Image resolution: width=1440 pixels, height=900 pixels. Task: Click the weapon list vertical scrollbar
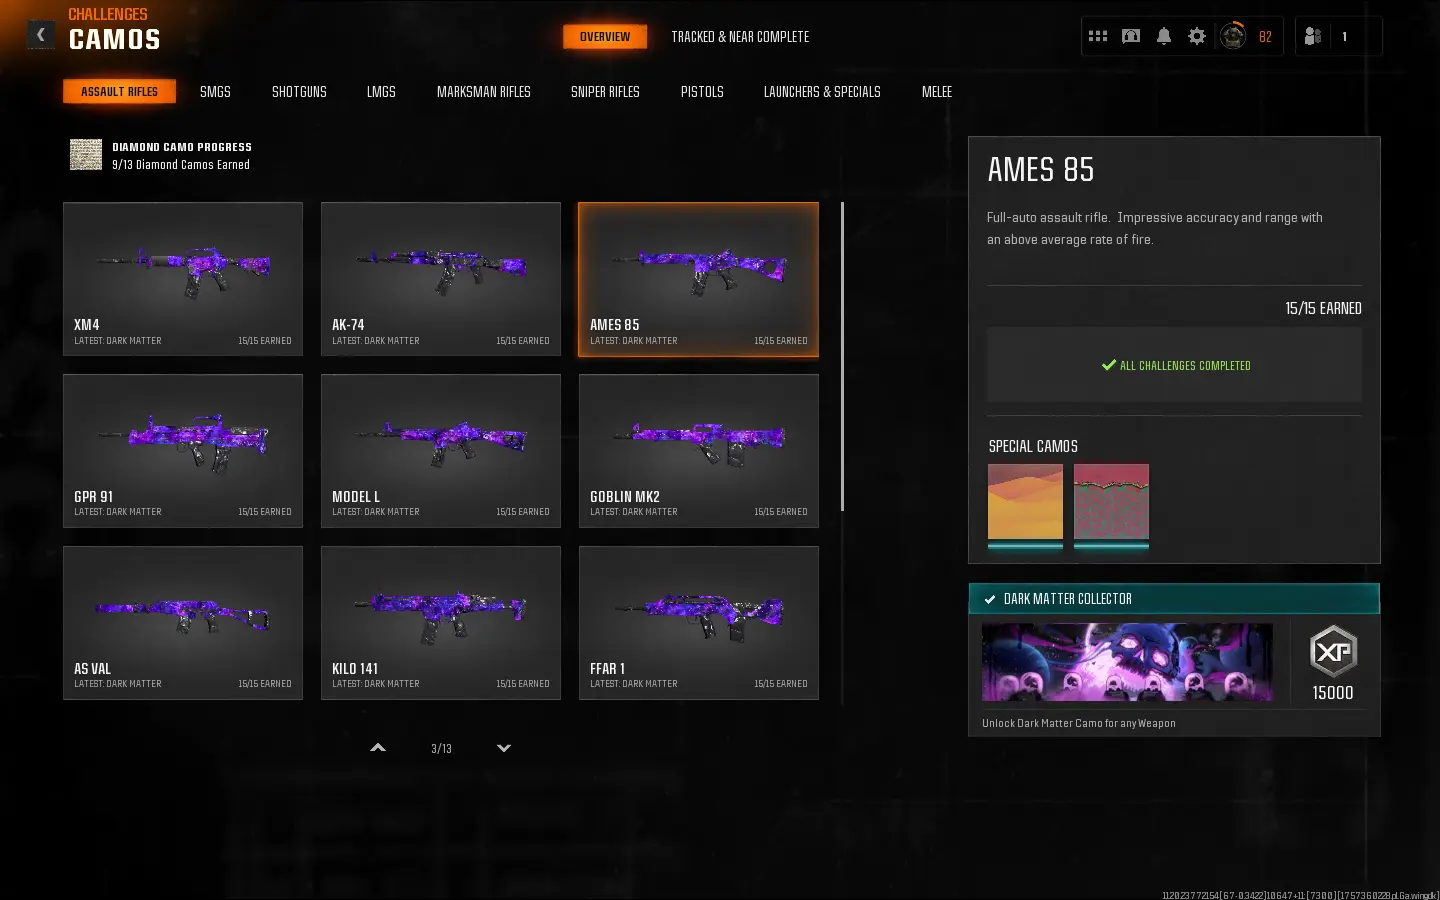pyautogui.click(x=842, y=356)
